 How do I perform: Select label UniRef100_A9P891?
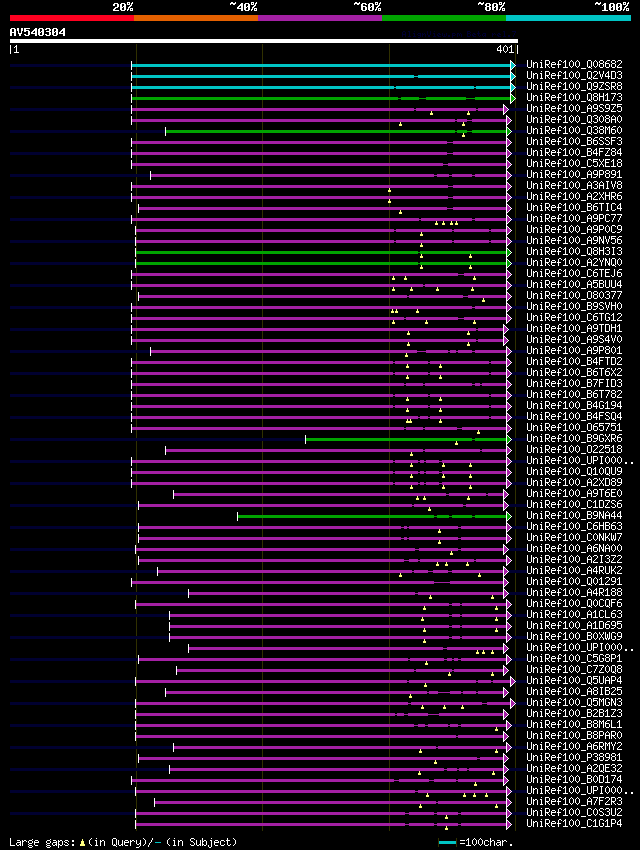coord(574,175)
